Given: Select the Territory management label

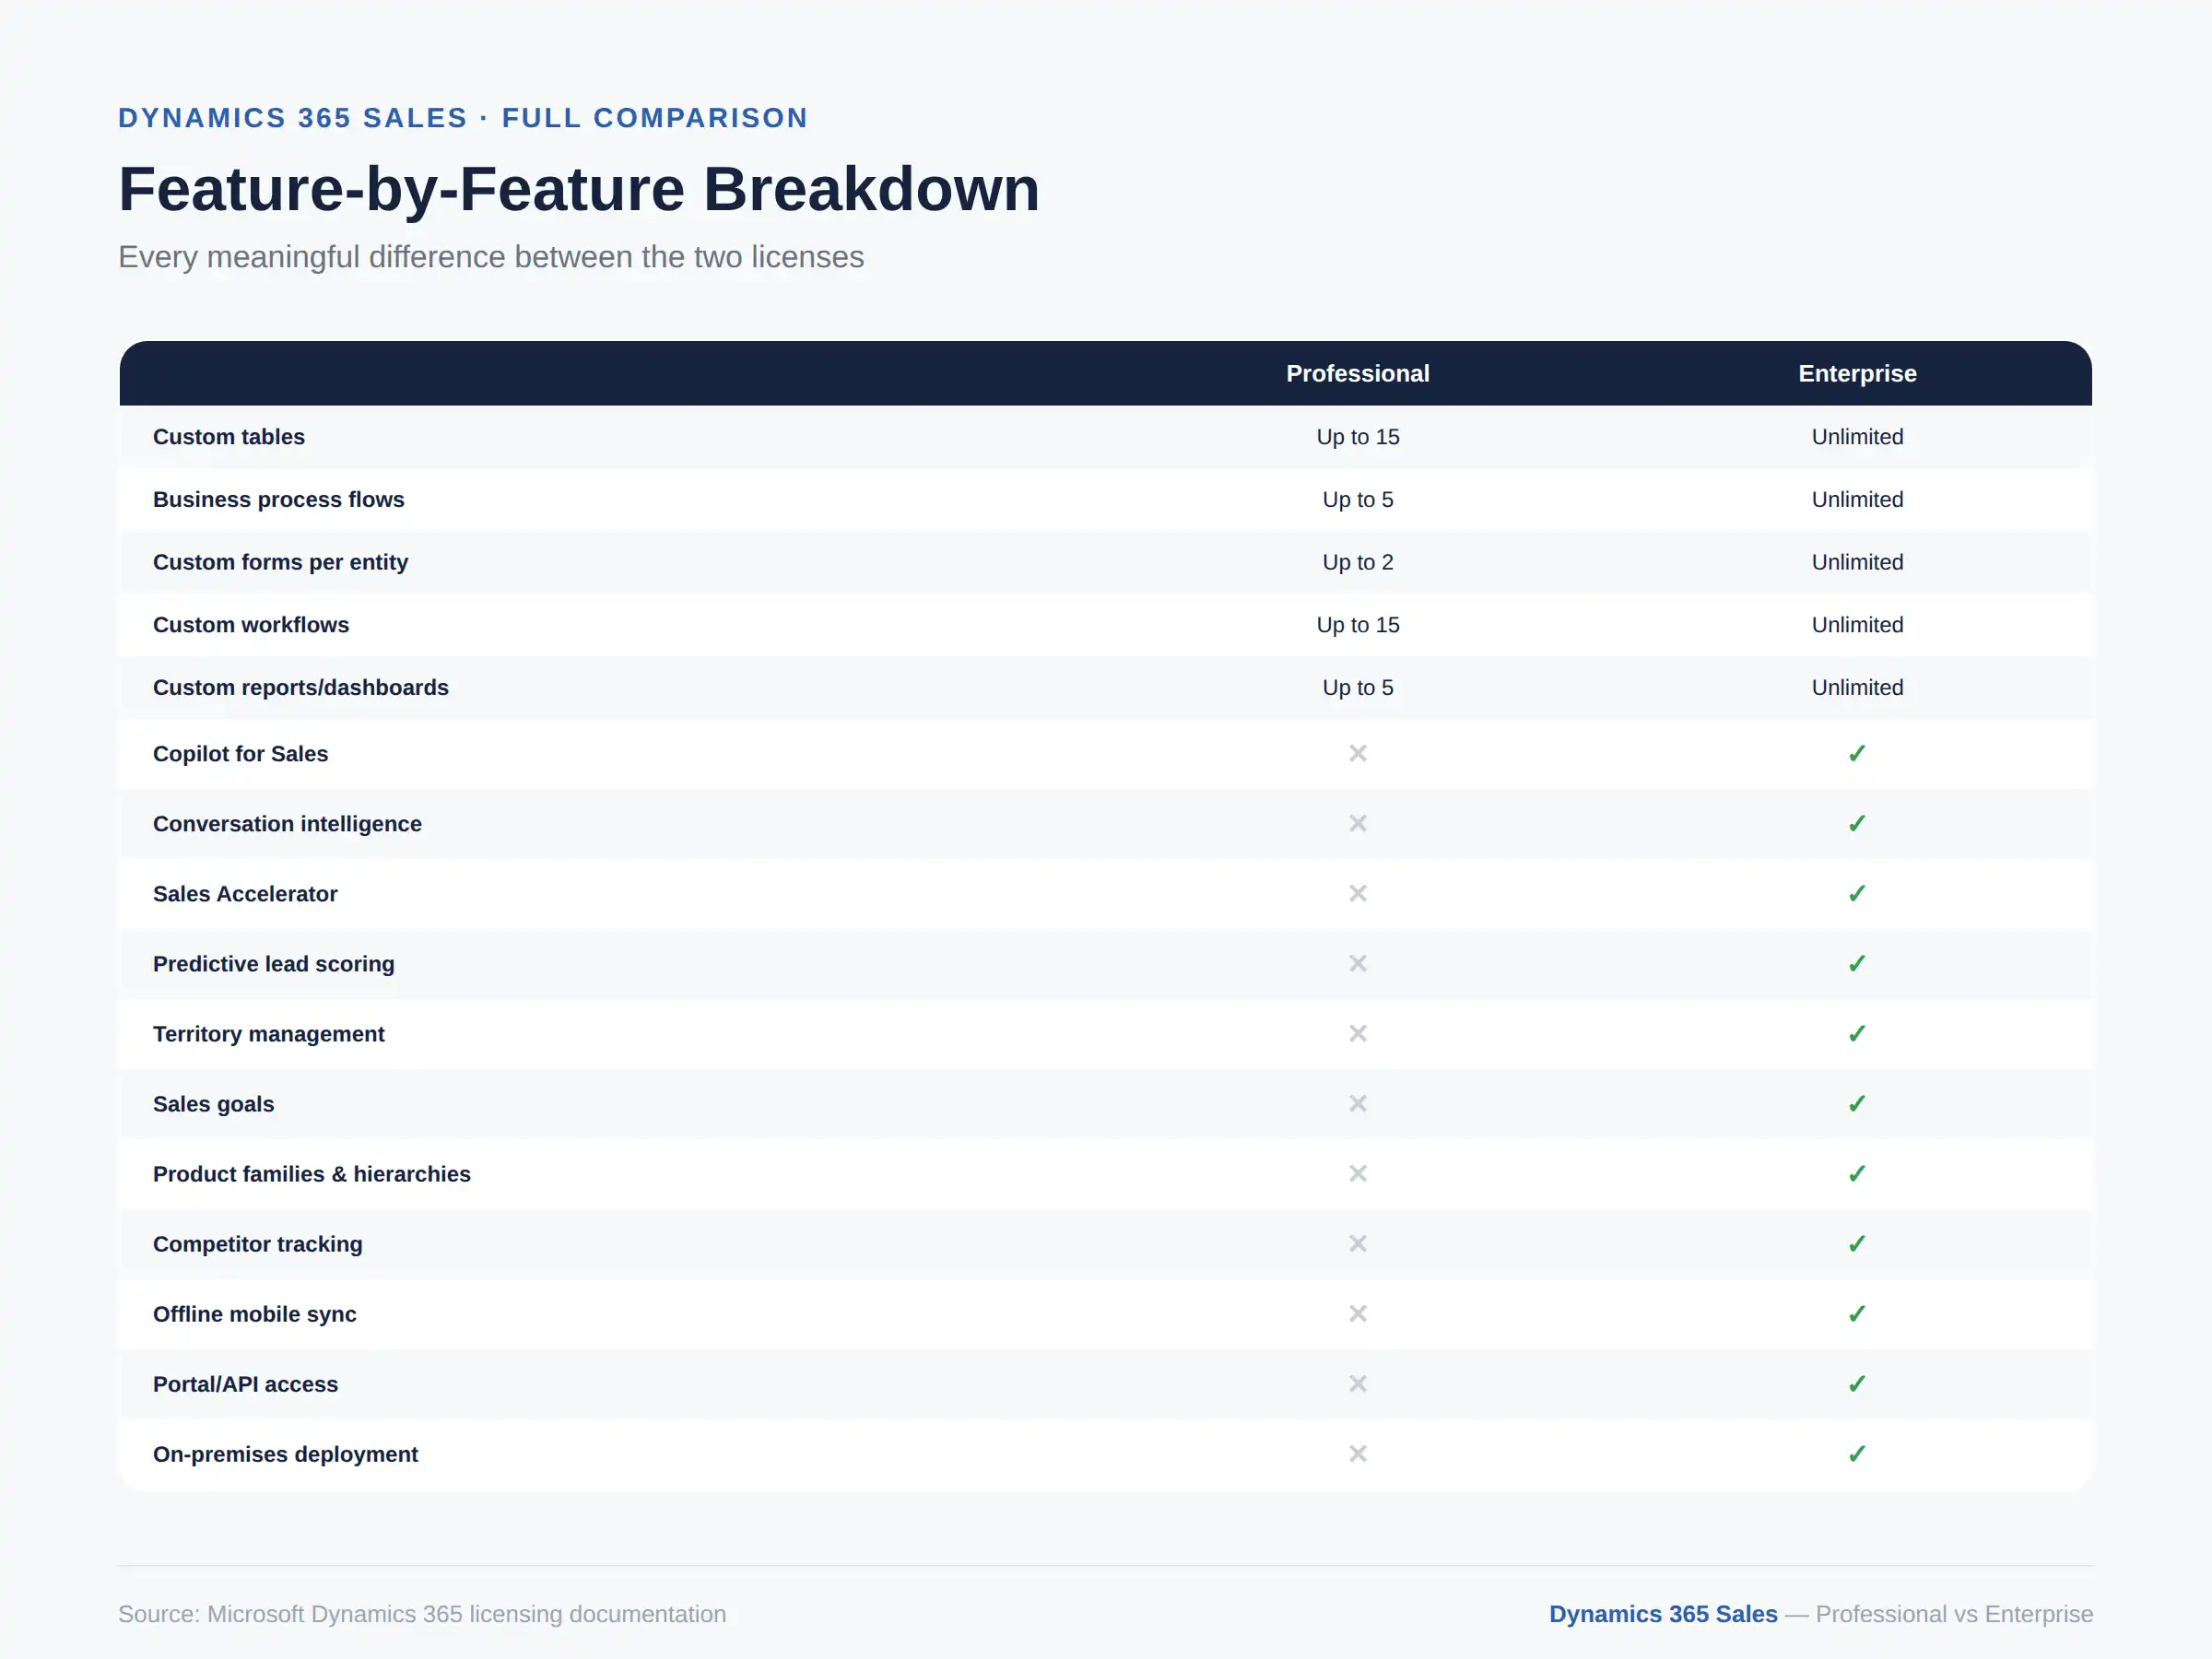Looking at the screenshot, I should coord(268,1034).
